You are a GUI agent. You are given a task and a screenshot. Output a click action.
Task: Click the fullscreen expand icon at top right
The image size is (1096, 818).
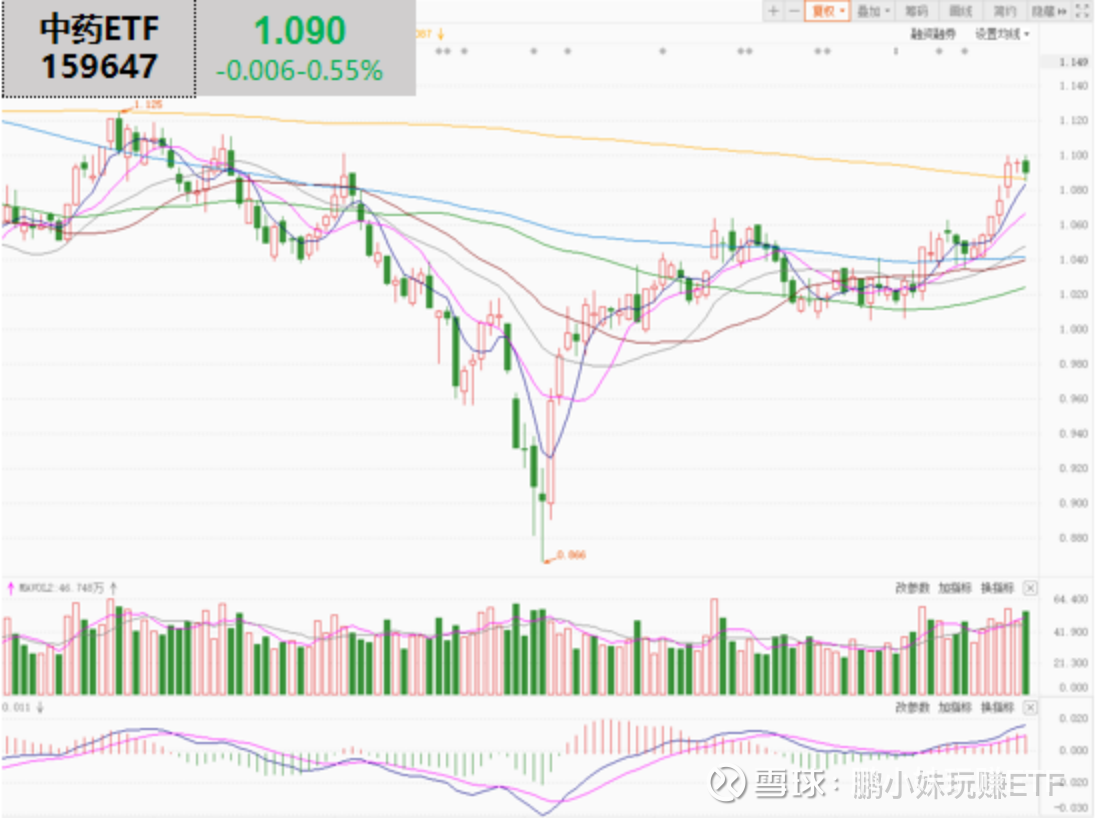[1080, 12]
